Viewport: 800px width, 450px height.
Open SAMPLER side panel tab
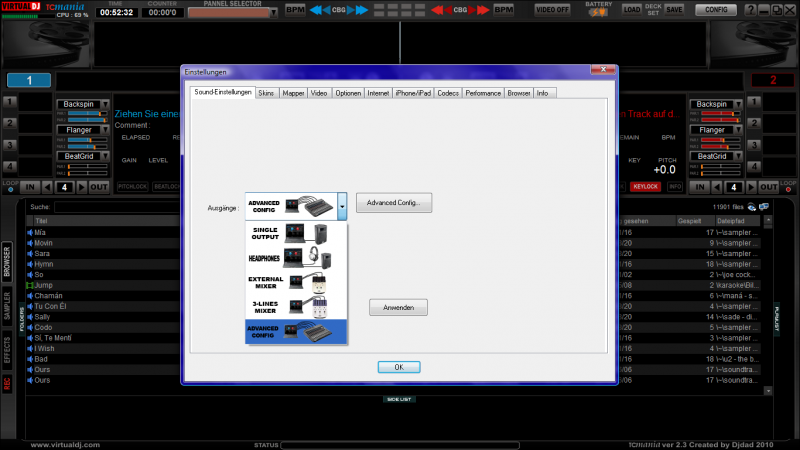point(7,306)
